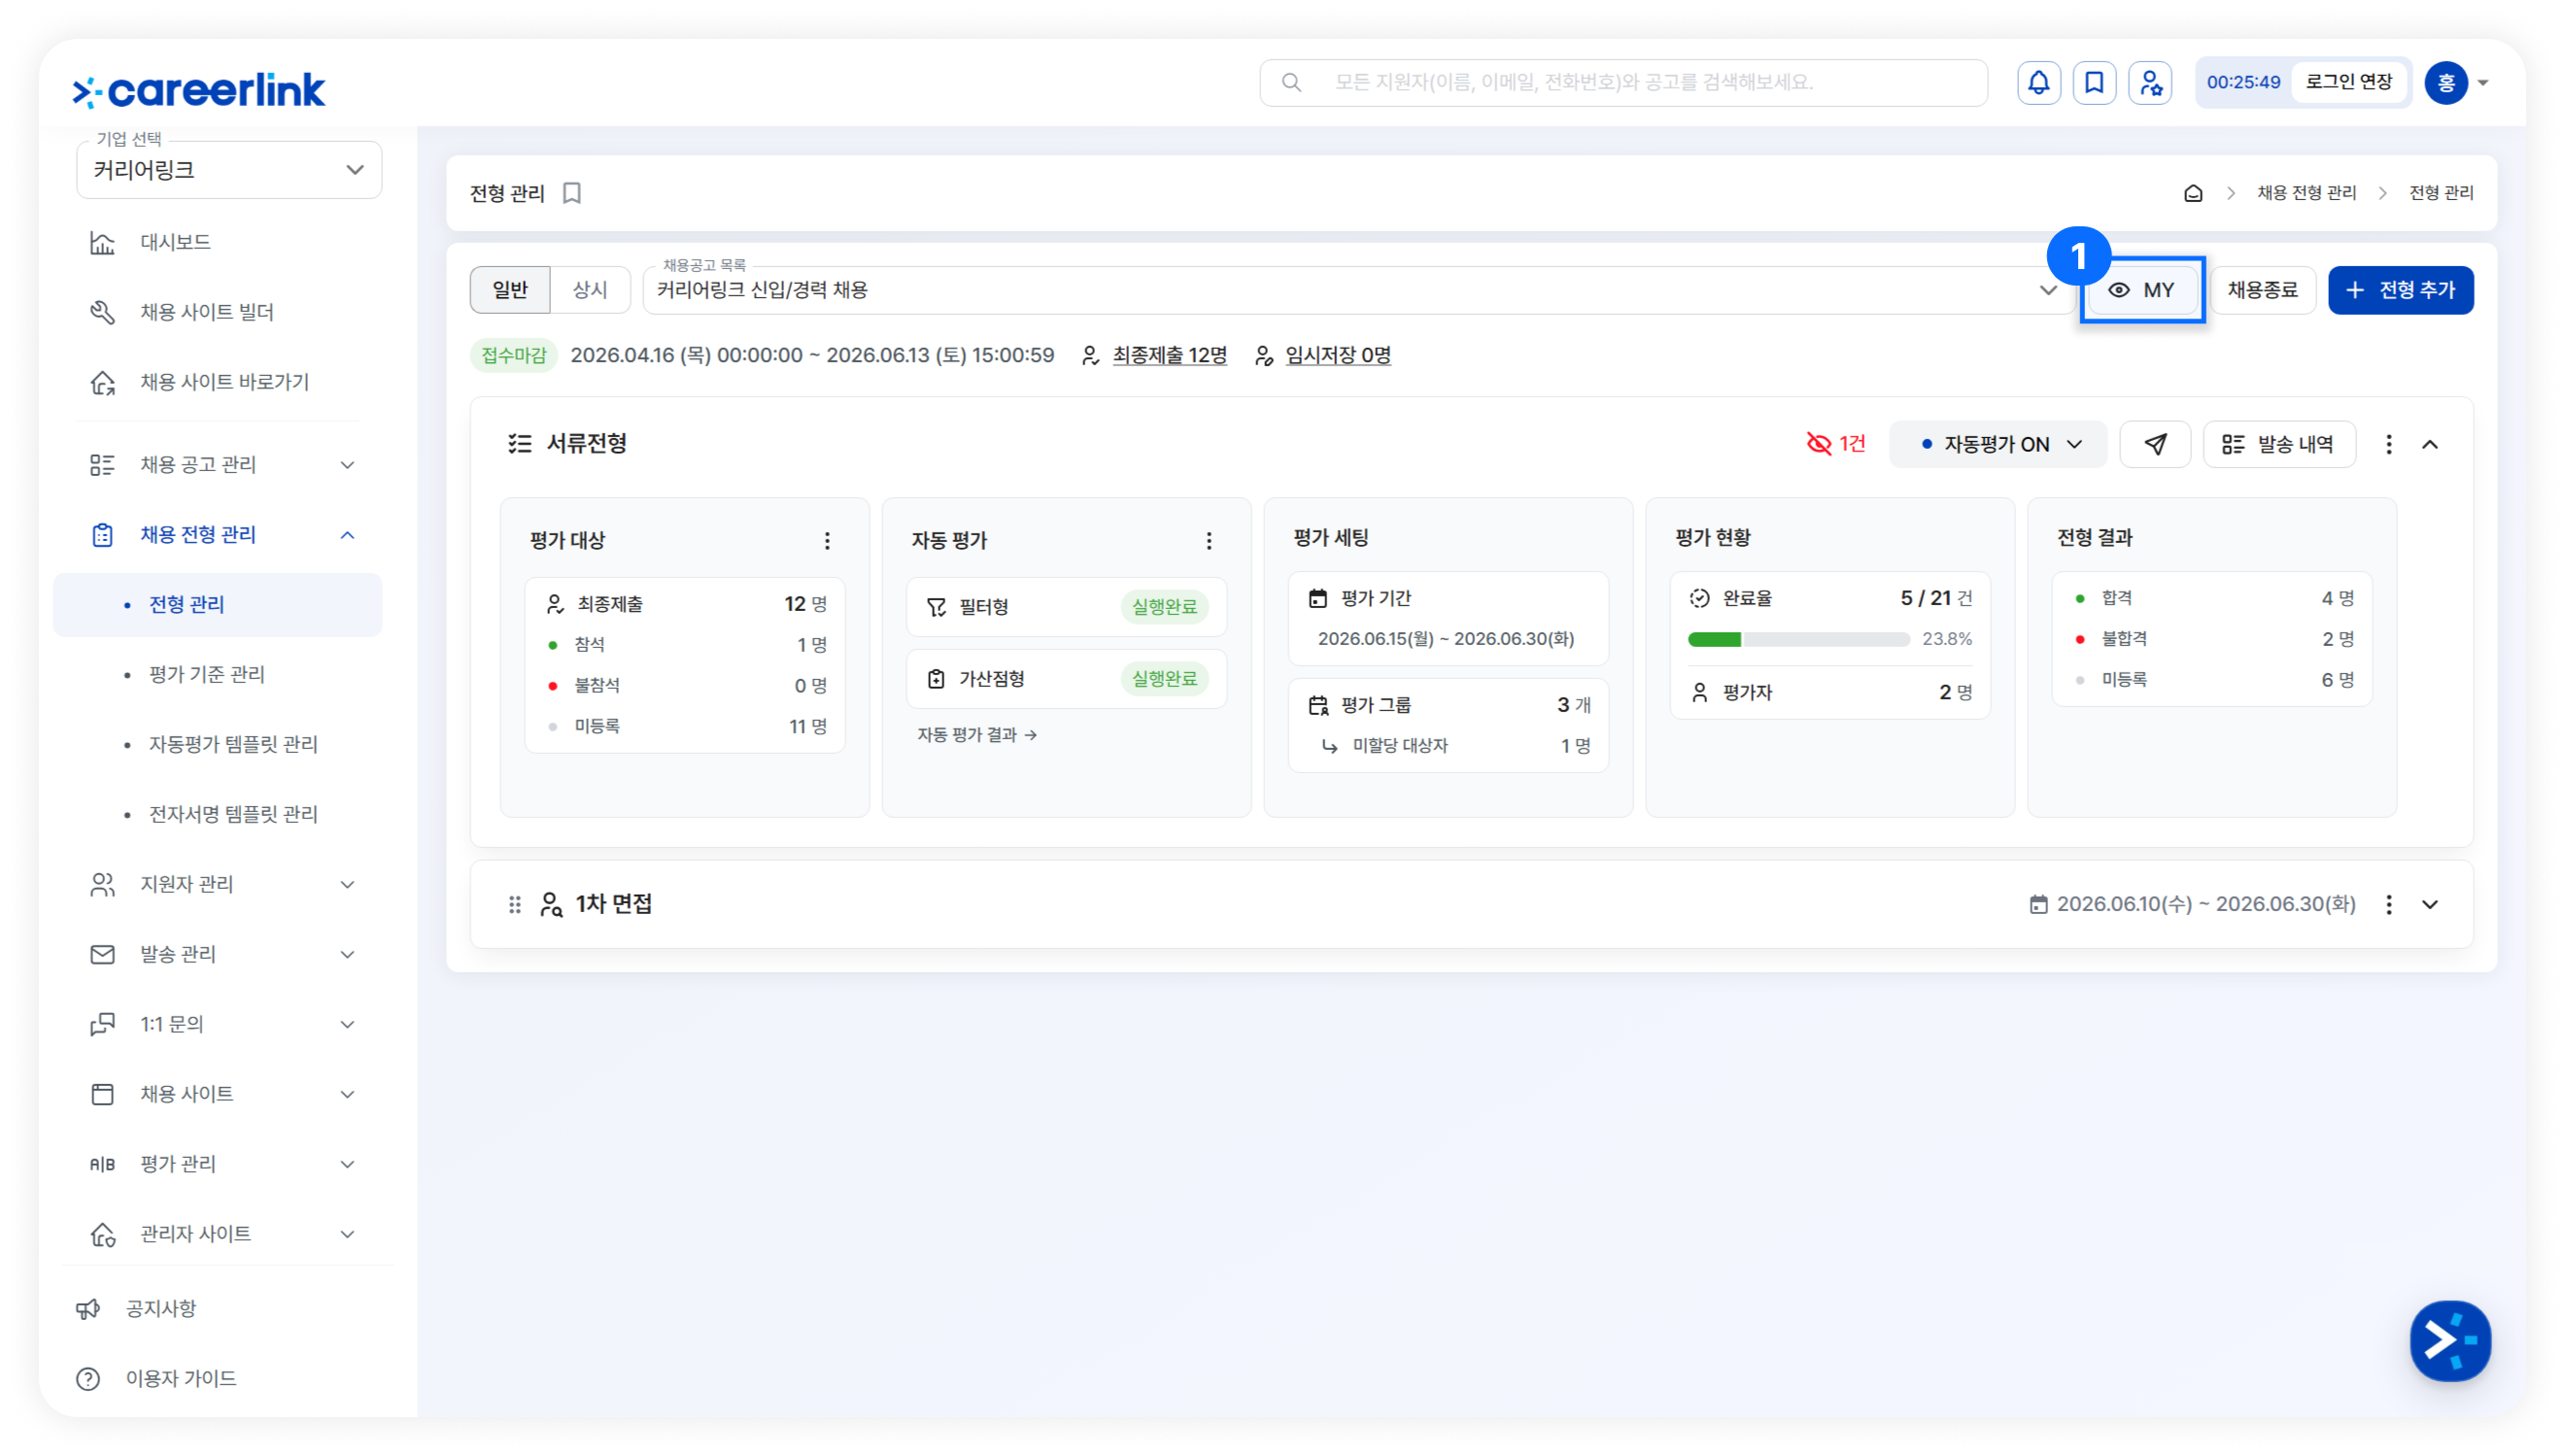Viewport: 2565px width, 1456px height.
Task: Click the send paper-plane icon
Action: click(2155, 444)
